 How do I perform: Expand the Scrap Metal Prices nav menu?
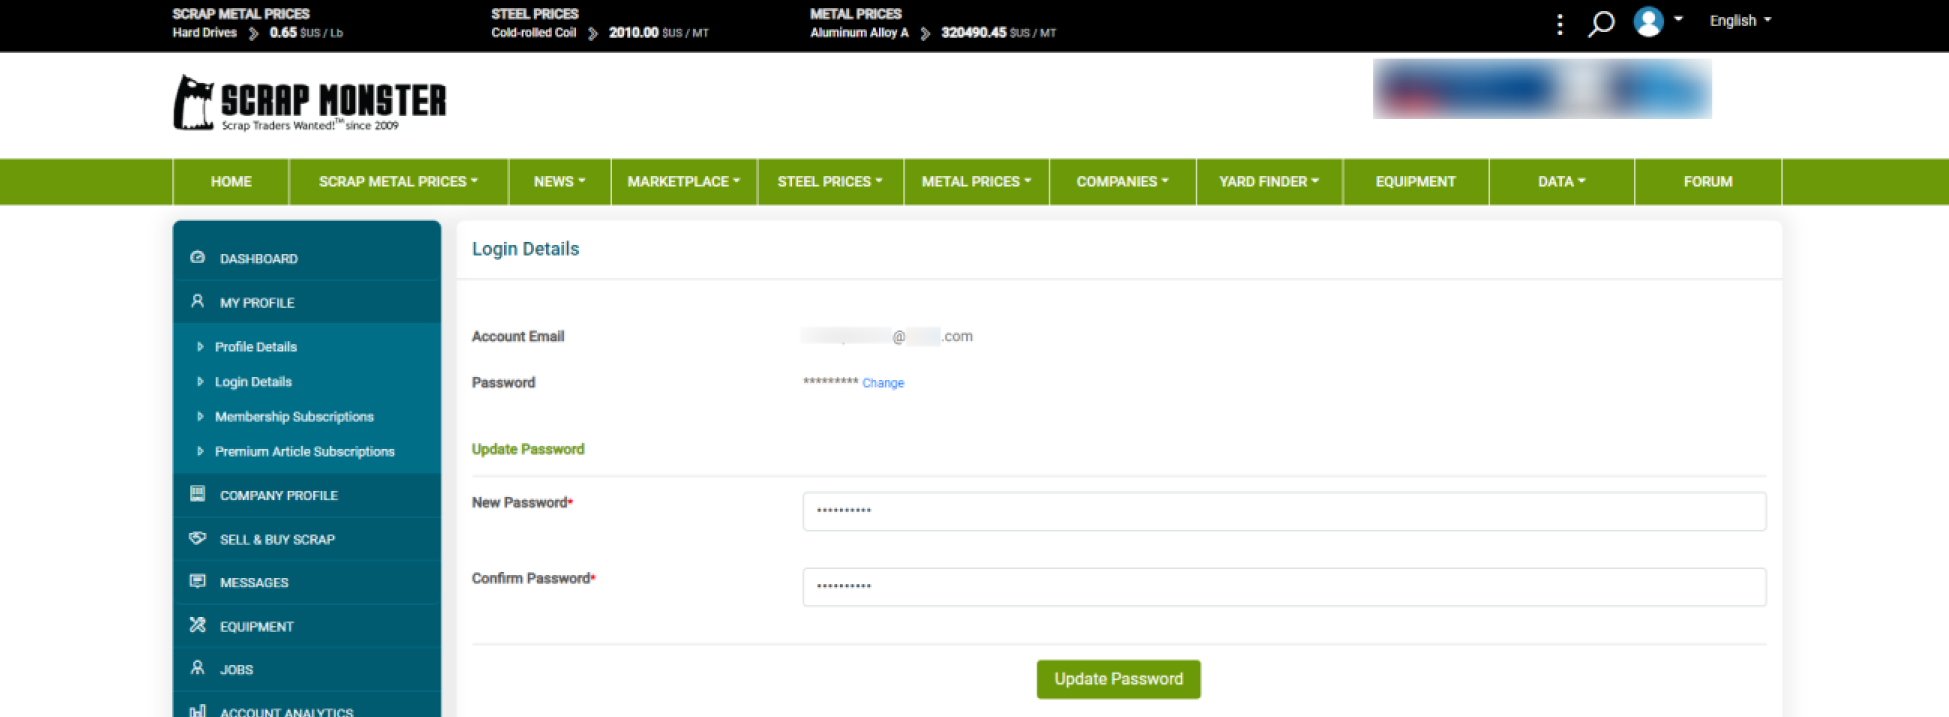coord(398,182)
